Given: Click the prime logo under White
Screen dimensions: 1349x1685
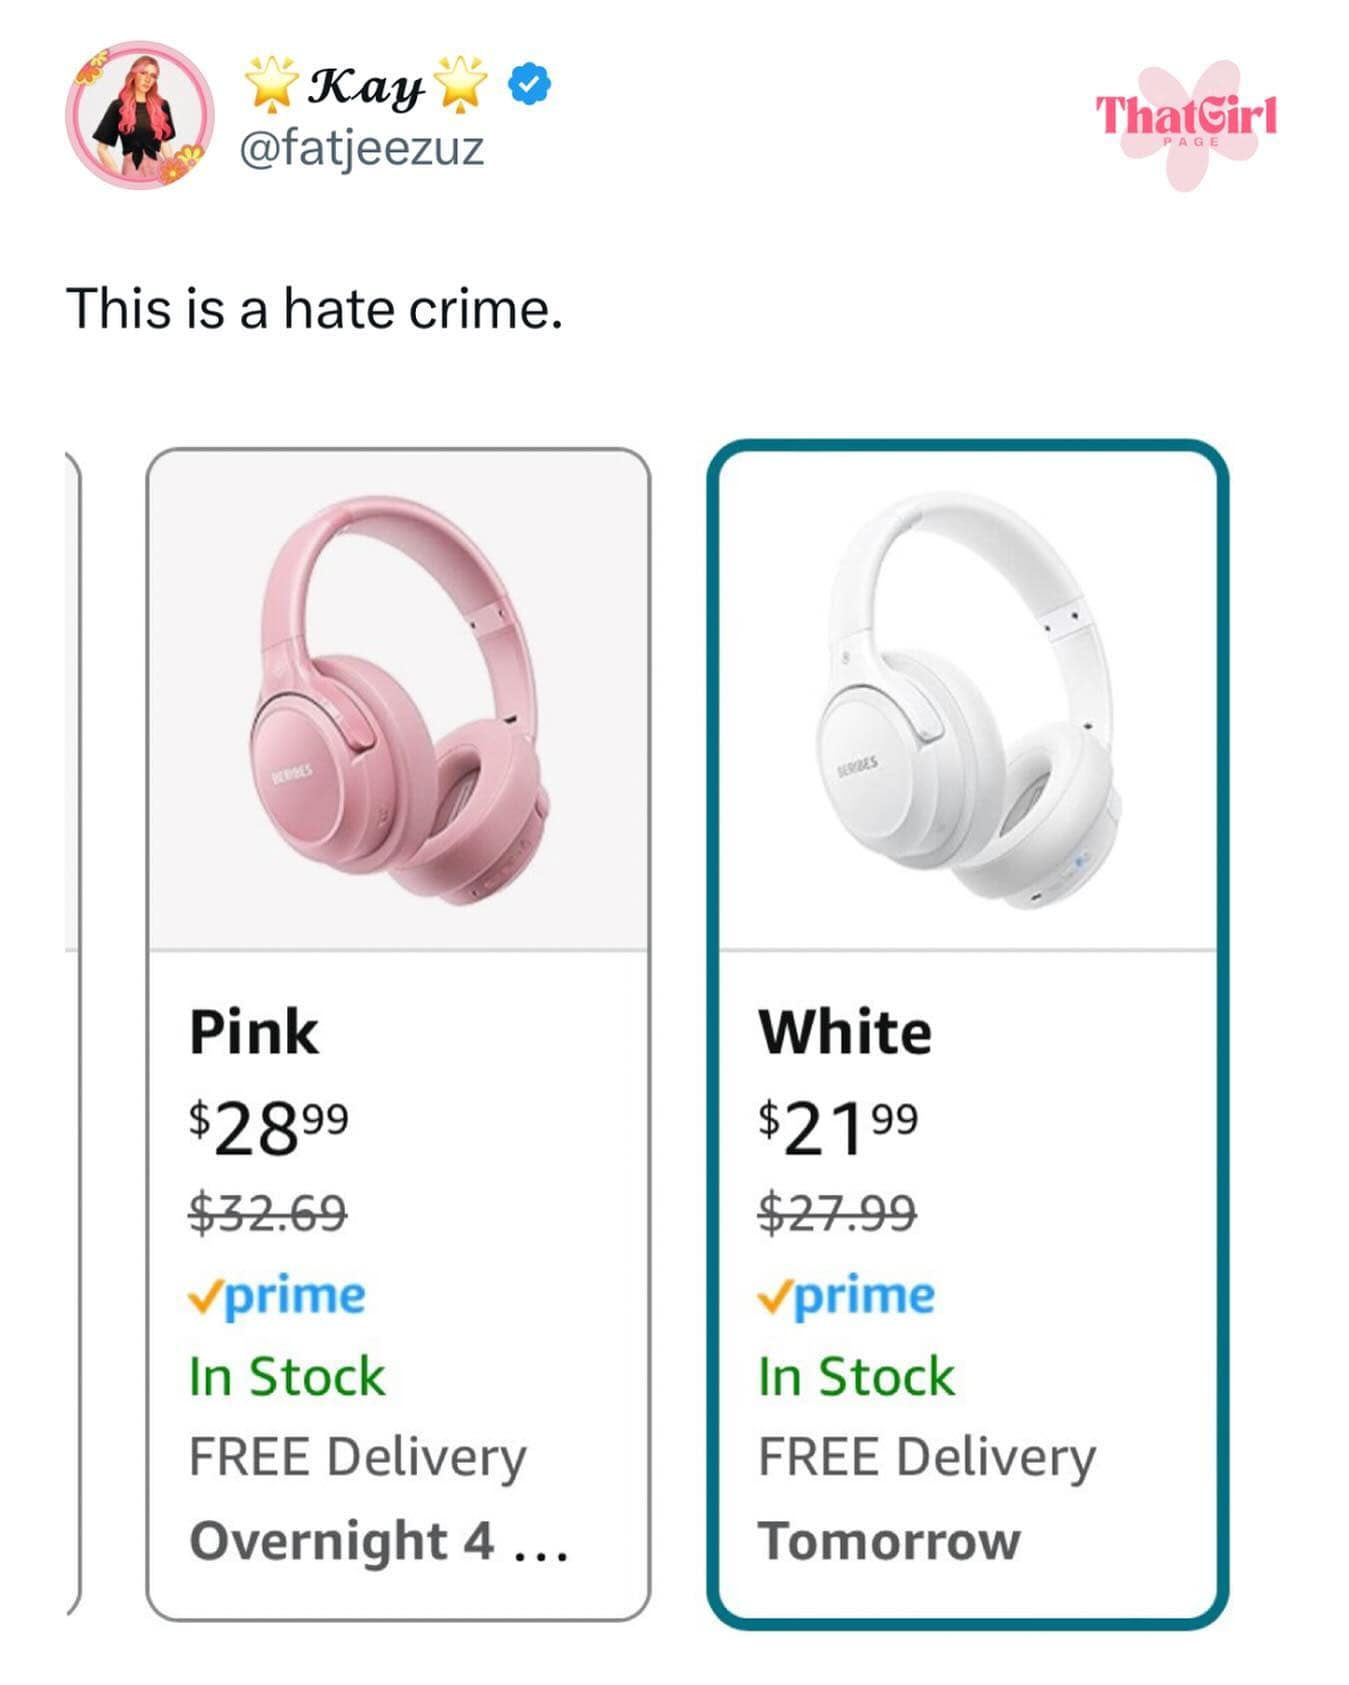Looking at the screenshot, I should click(846, 1296).
